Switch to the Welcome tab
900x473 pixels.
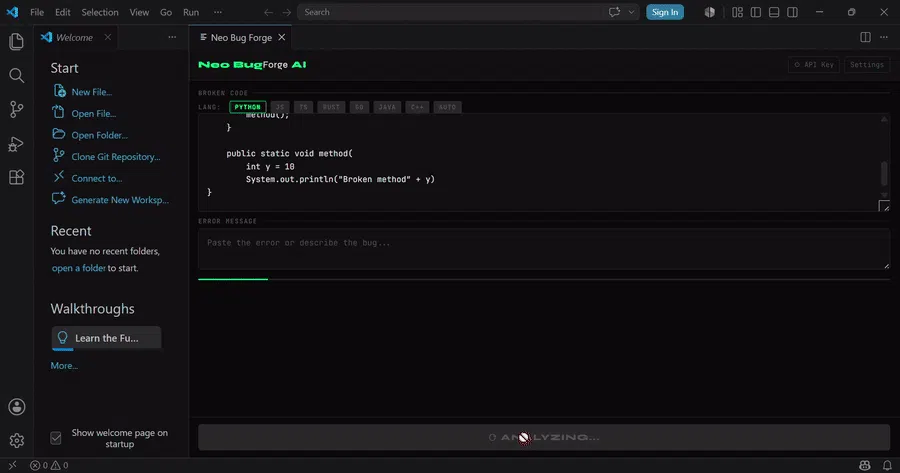pyautogui.click(x=75, y=37)
